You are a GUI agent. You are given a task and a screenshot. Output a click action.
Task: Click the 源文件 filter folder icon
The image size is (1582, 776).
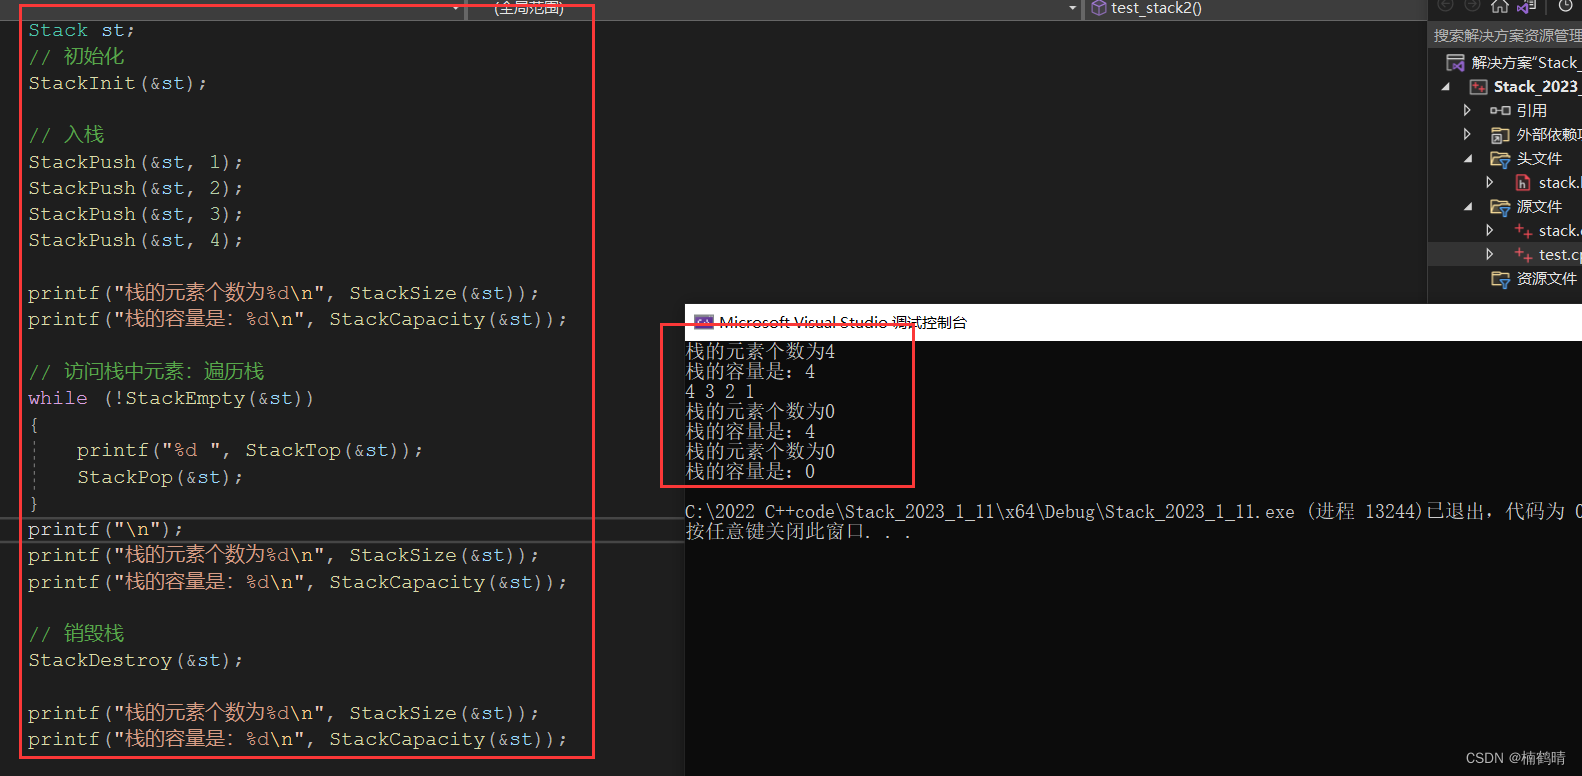coord(1500,207)
